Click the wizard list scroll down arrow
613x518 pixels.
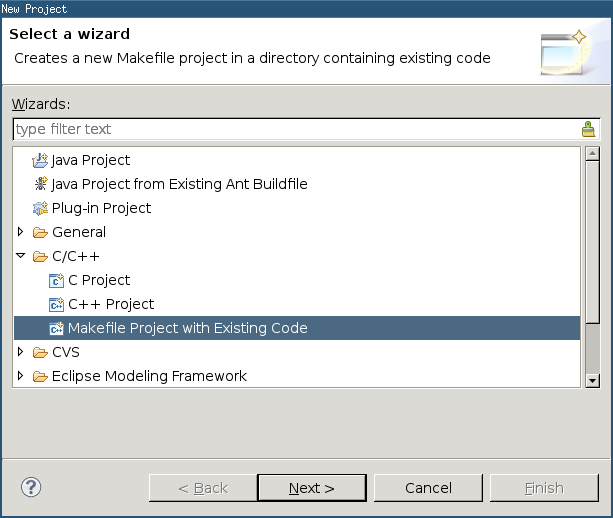pos(593,380)
